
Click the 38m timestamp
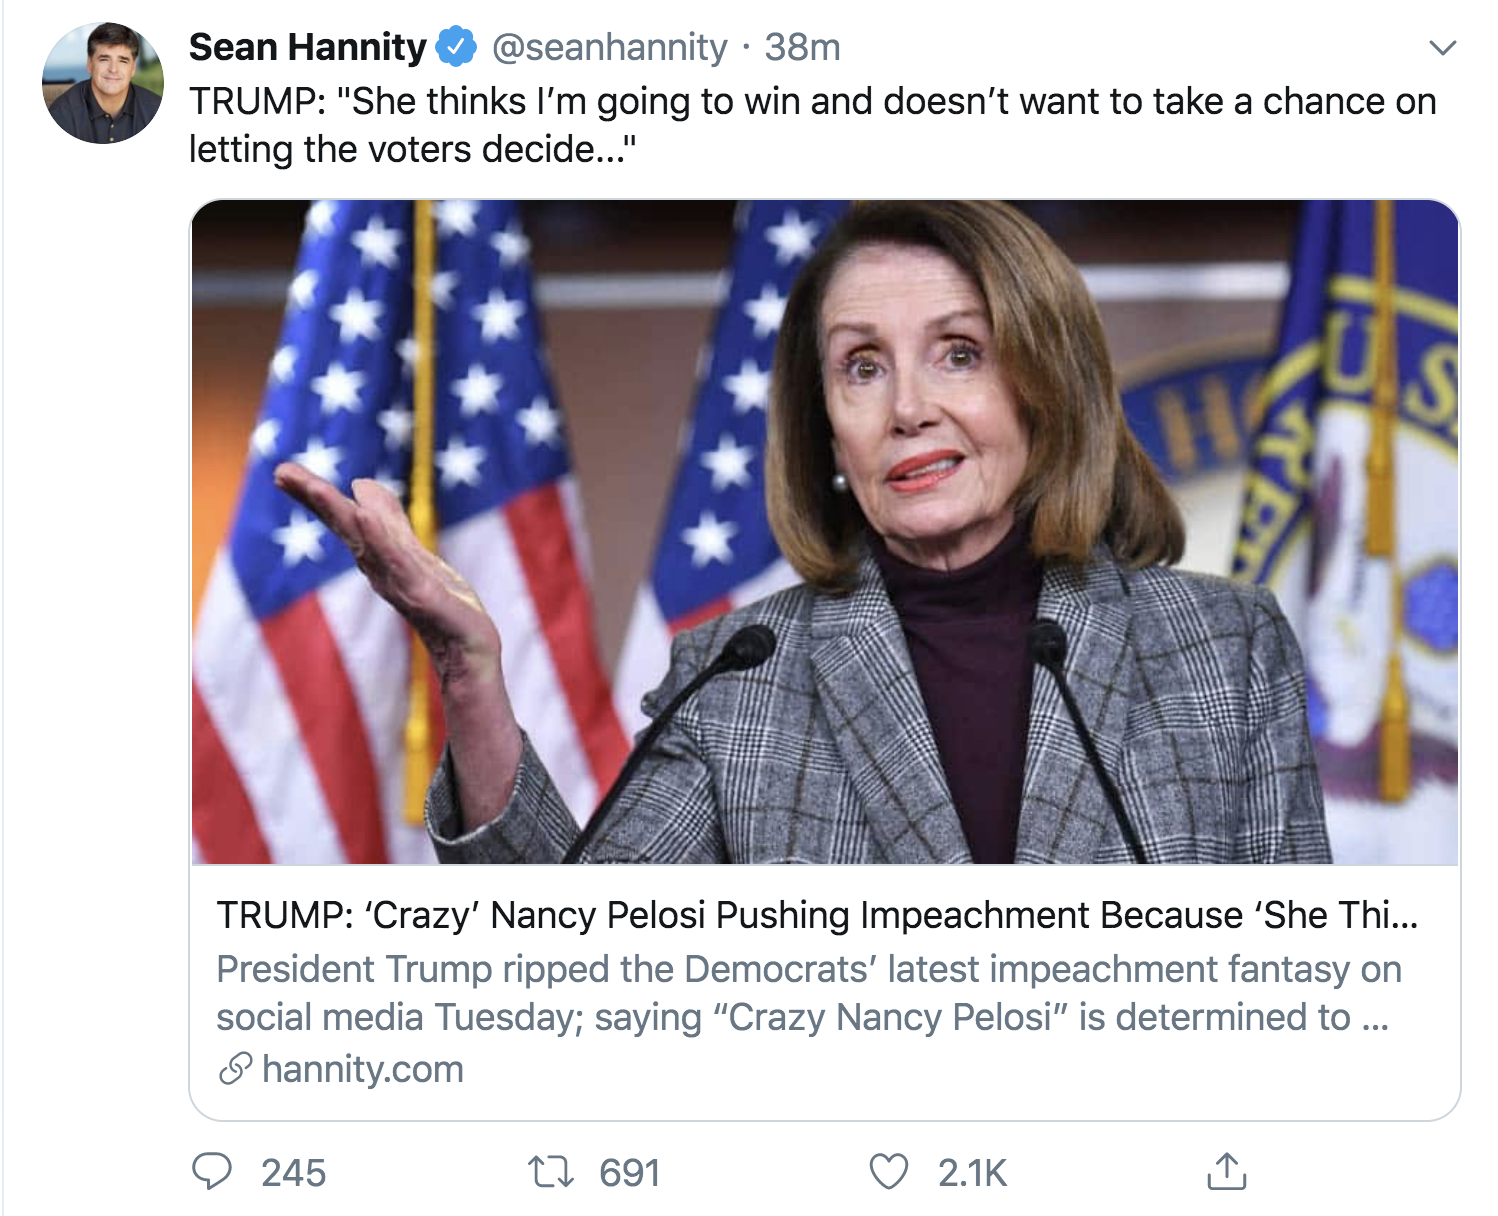point(801,45)
